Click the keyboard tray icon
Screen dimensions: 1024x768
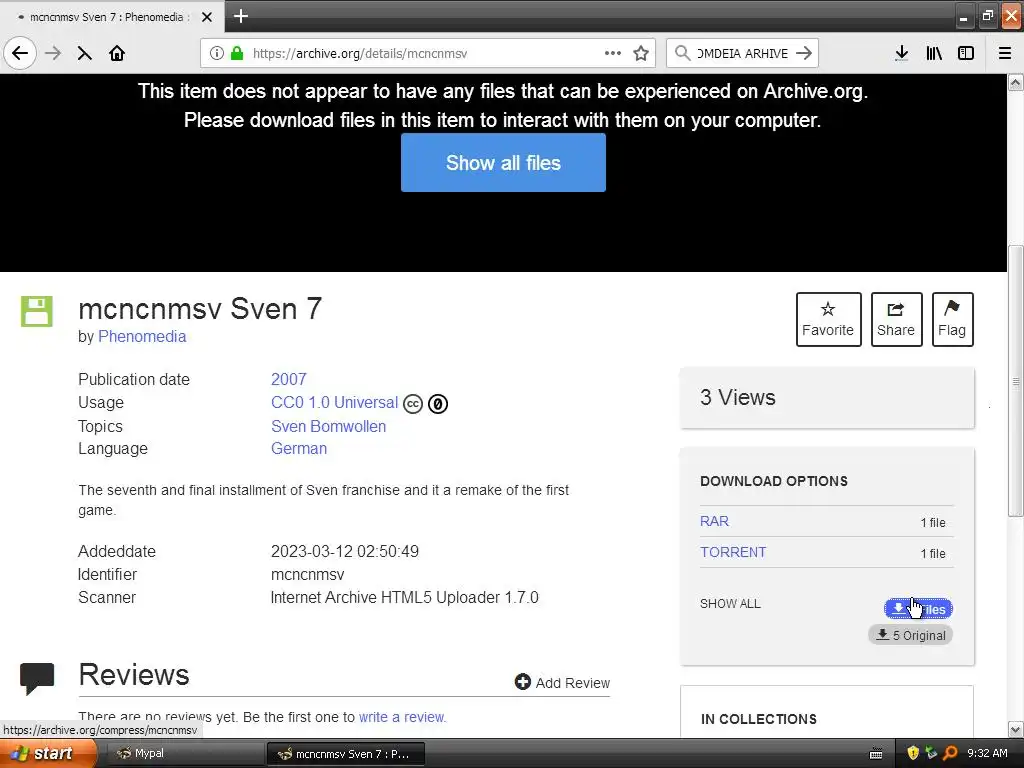click(x=876, y=754)
